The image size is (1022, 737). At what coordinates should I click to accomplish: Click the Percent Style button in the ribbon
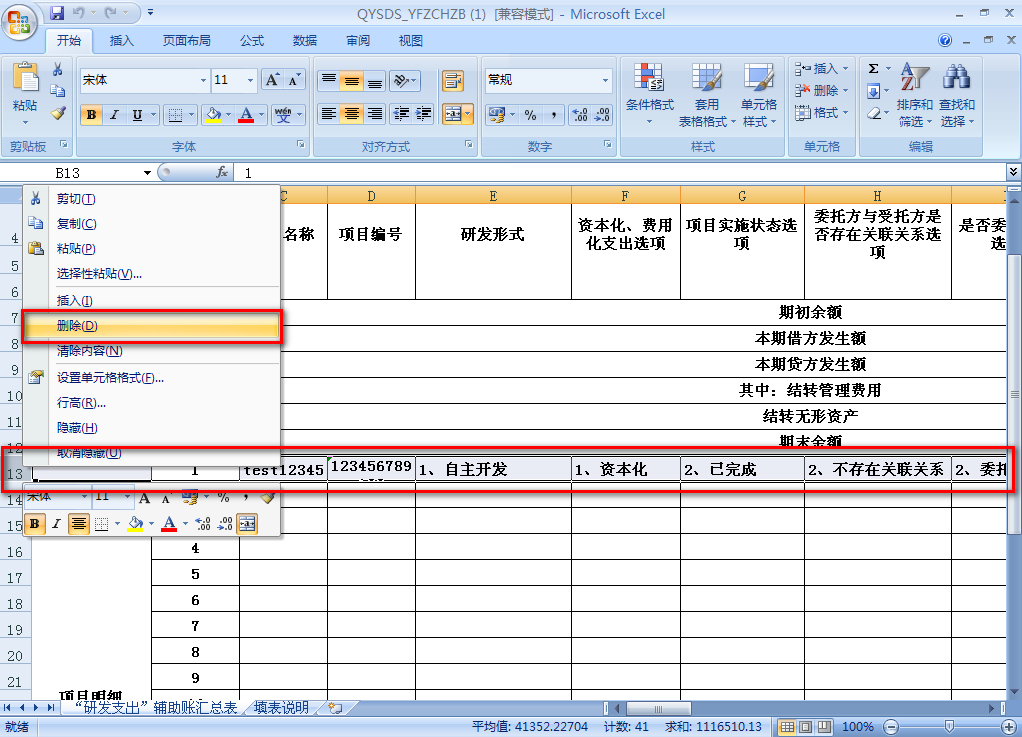click(x=530, y=115)
